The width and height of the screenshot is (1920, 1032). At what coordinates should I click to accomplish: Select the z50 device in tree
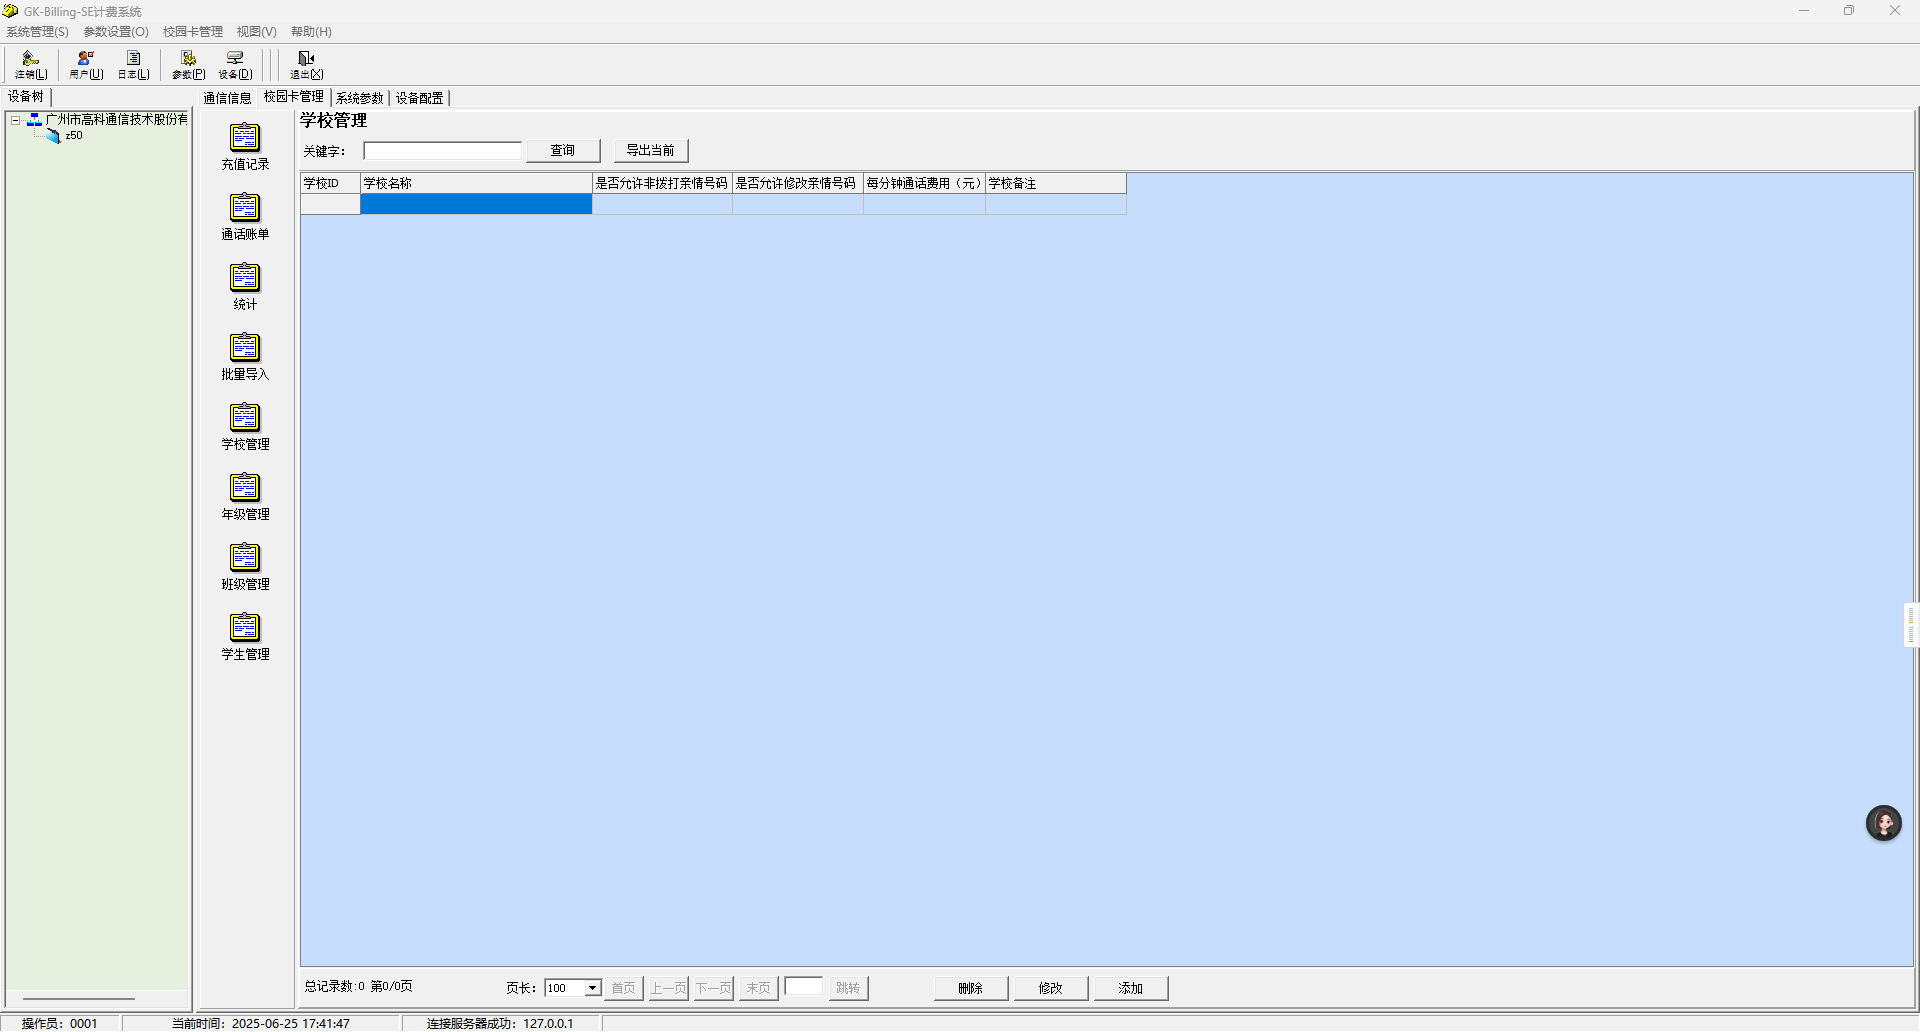click(73, 136)
